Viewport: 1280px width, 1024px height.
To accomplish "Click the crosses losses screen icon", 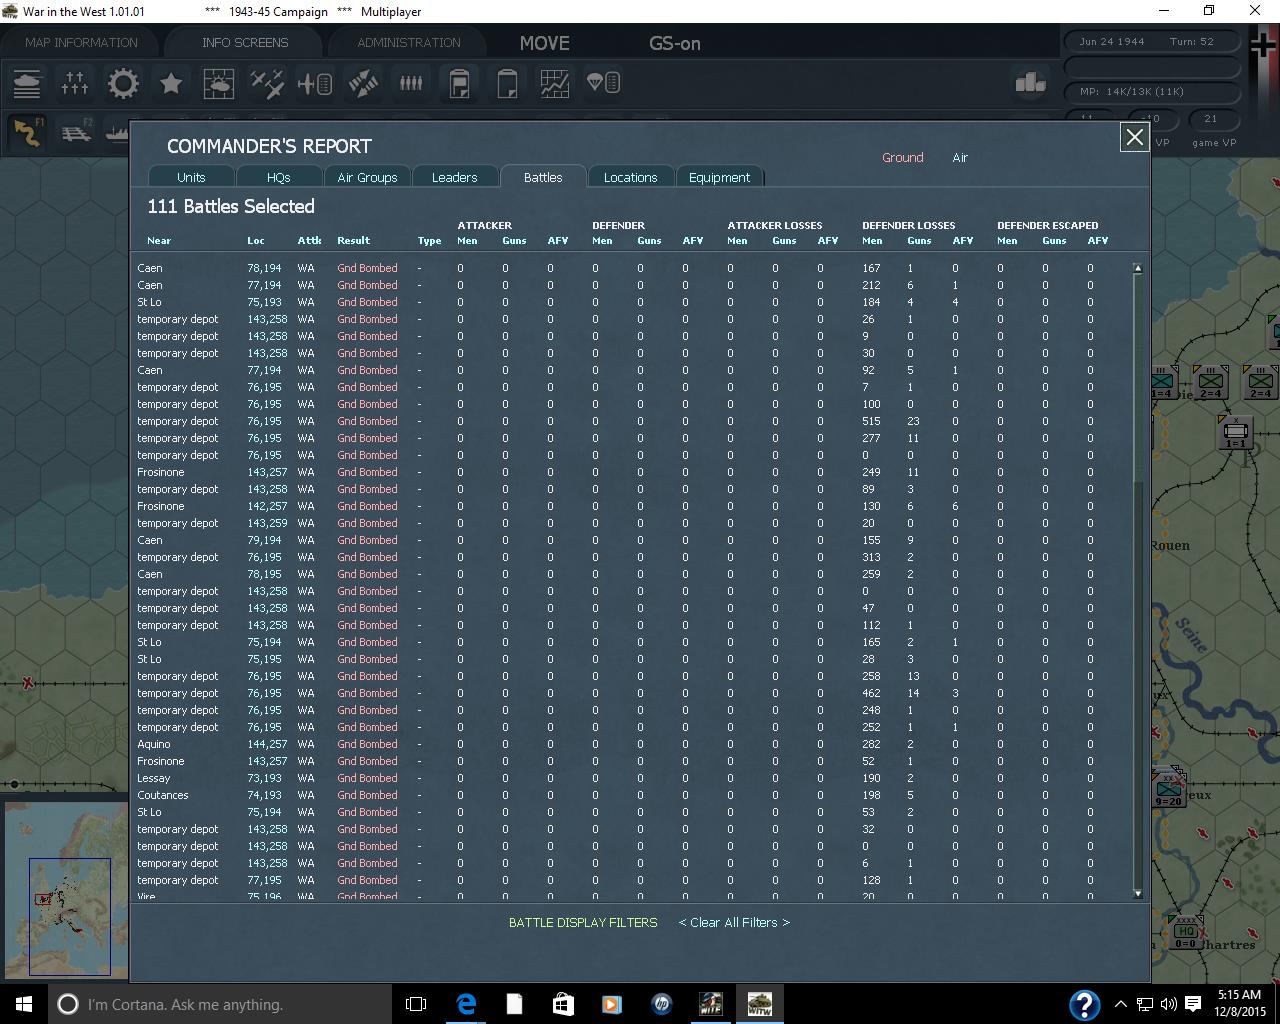I will (75, 83).
